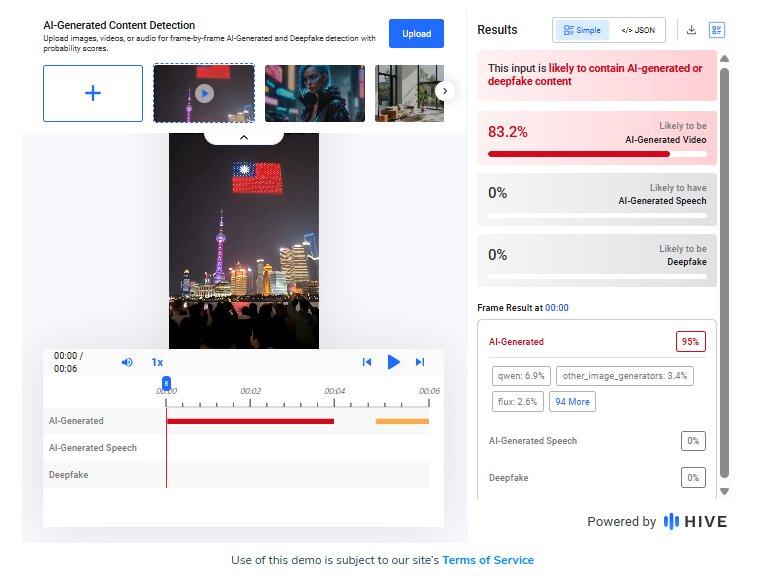The image size is (761, 579).
Task: Click the red AI-Generated timeline segment
Action: [250, 421]
